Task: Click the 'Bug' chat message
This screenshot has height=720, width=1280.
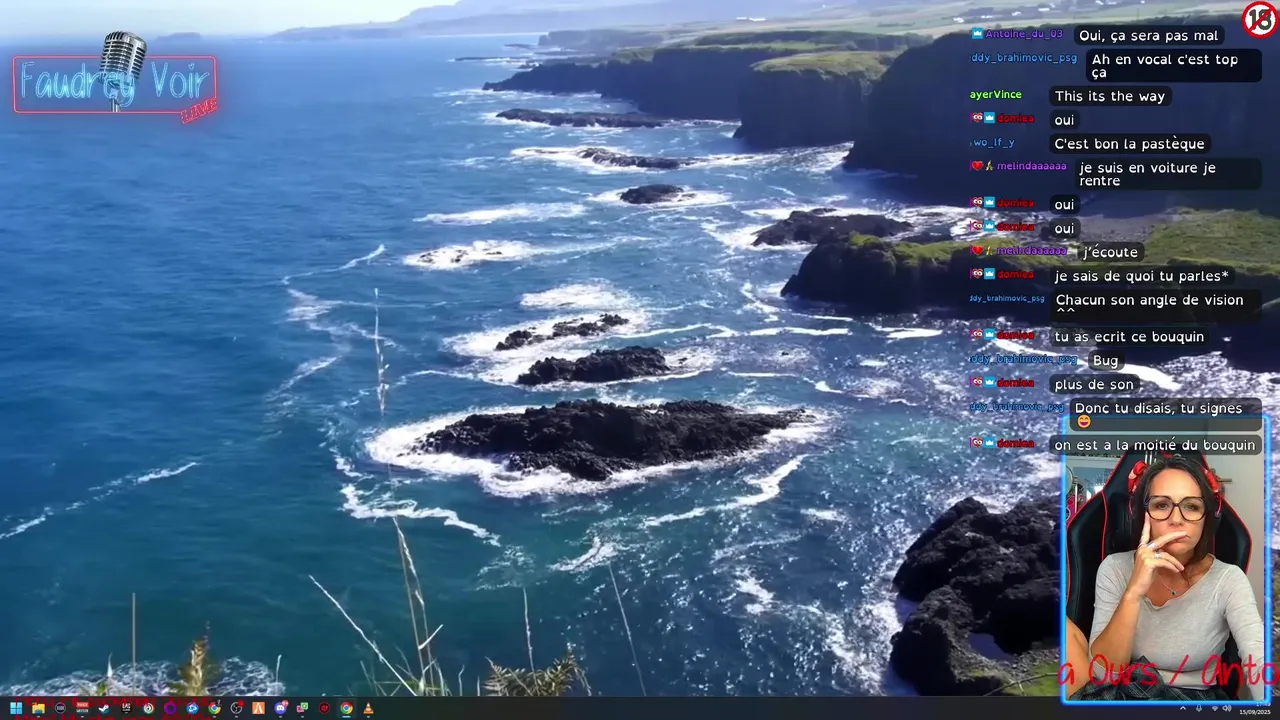Action: point(1105,361)
